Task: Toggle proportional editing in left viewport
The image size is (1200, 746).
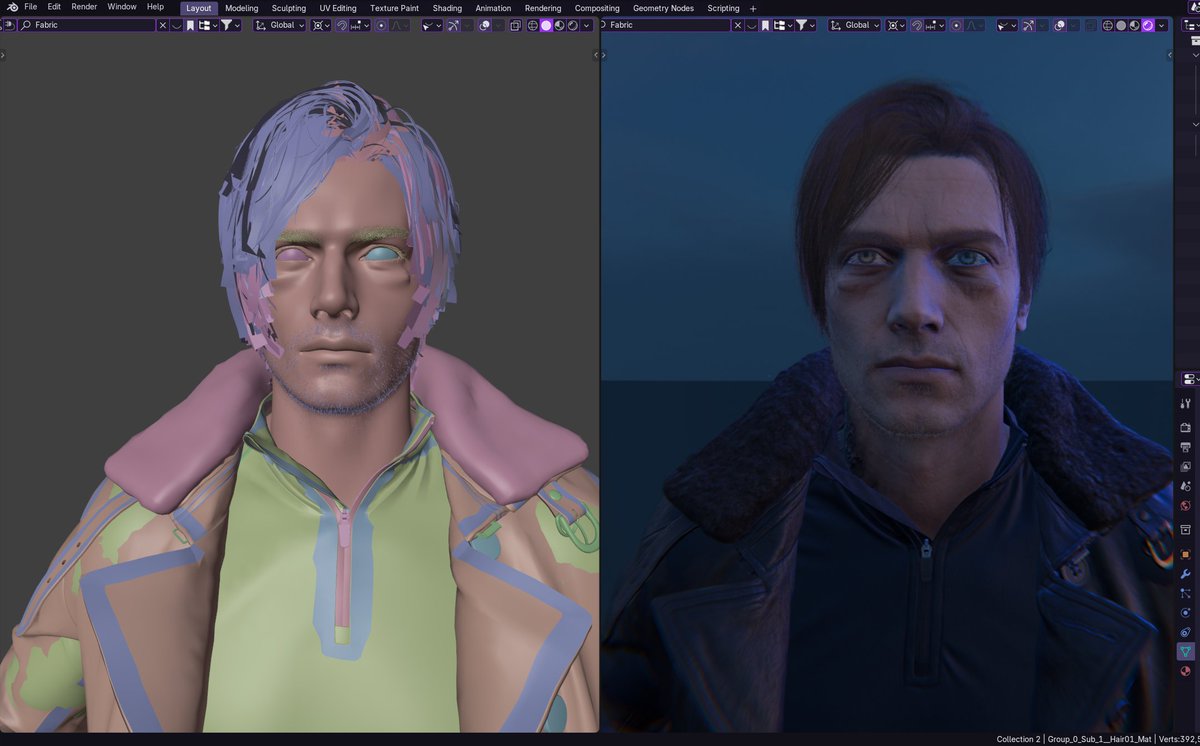Action: (x=381, y=25)
